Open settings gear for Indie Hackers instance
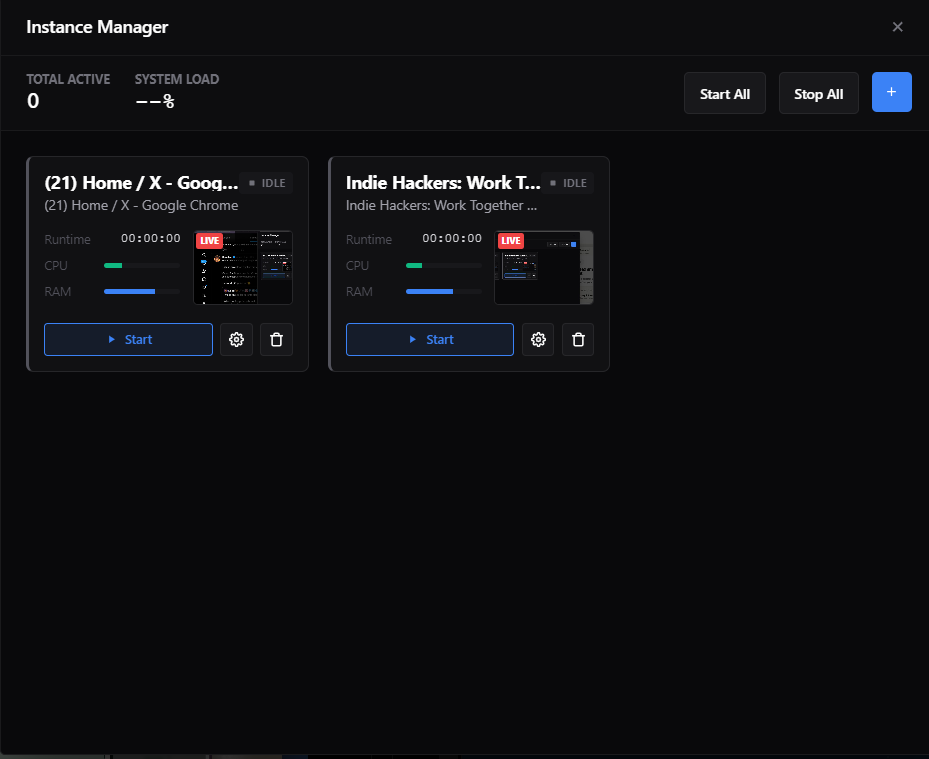The image size is (929, 759). 538,340
